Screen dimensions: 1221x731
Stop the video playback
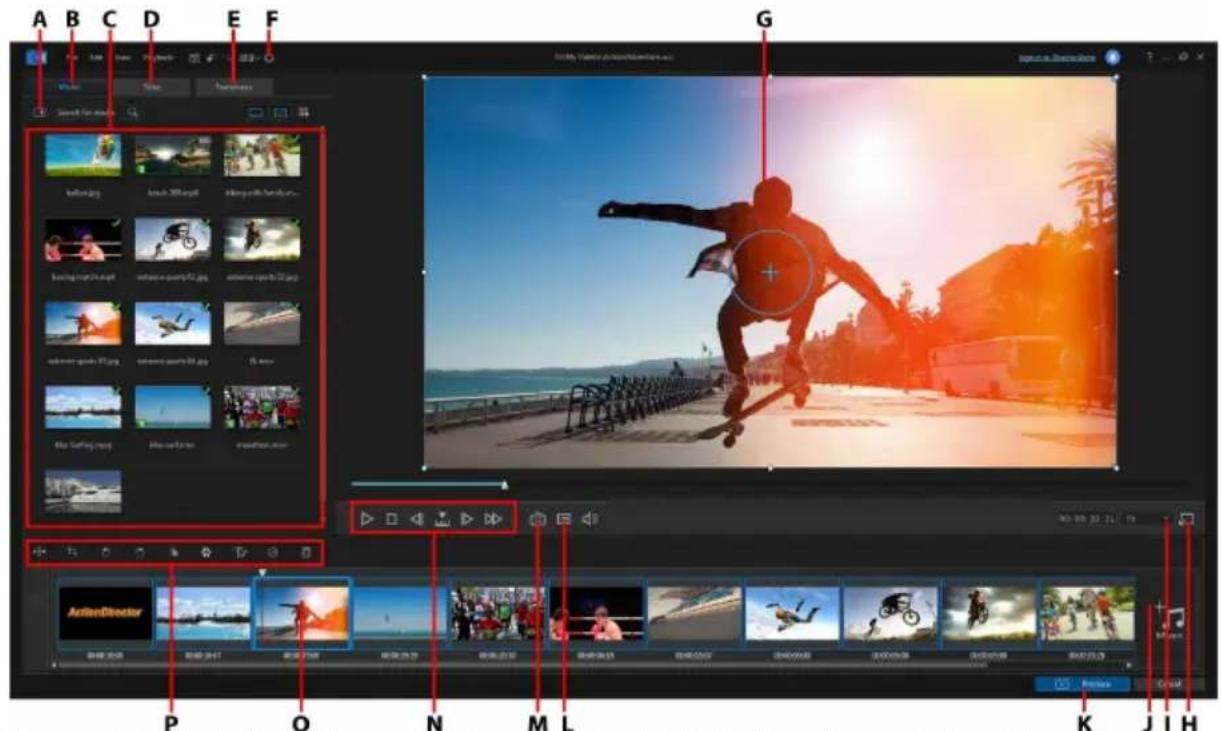[392, 519]
